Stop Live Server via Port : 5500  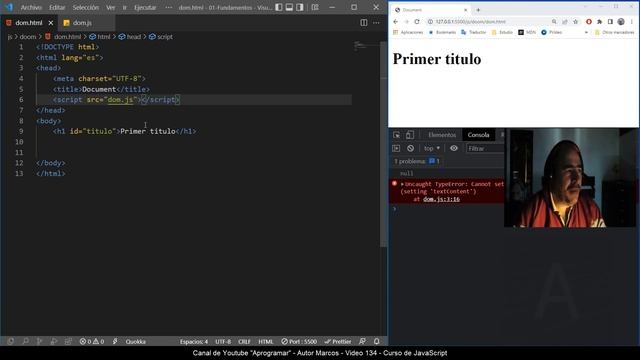click(x=299, y=341)
